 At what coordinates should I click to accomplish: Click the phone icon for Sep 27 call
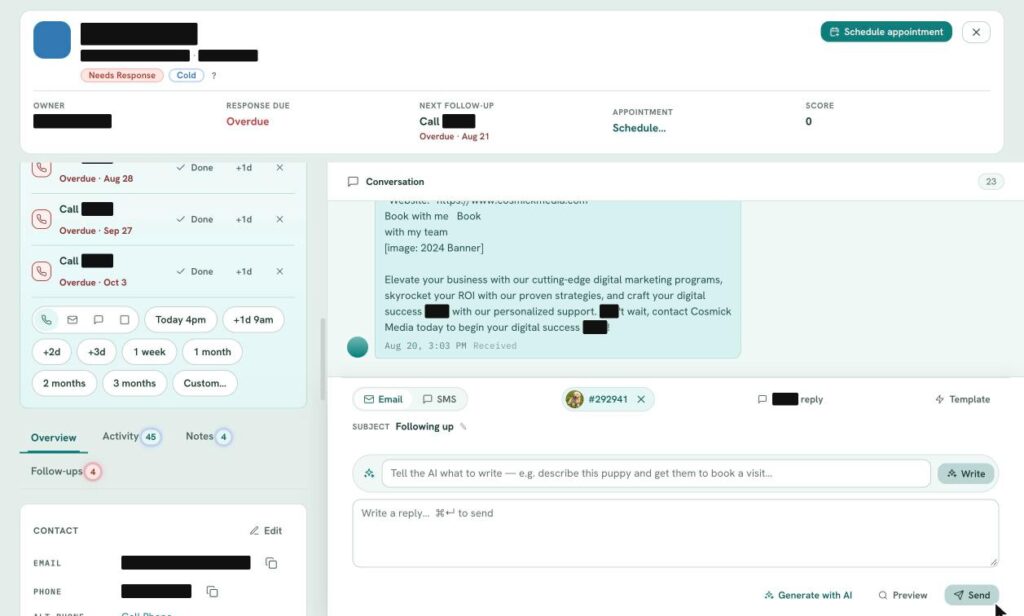point(41,219)
